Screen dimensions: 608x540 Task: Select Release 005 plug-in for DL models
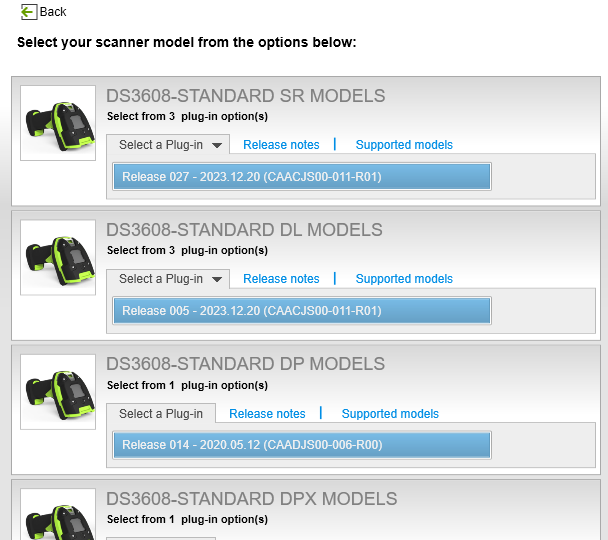302,311
